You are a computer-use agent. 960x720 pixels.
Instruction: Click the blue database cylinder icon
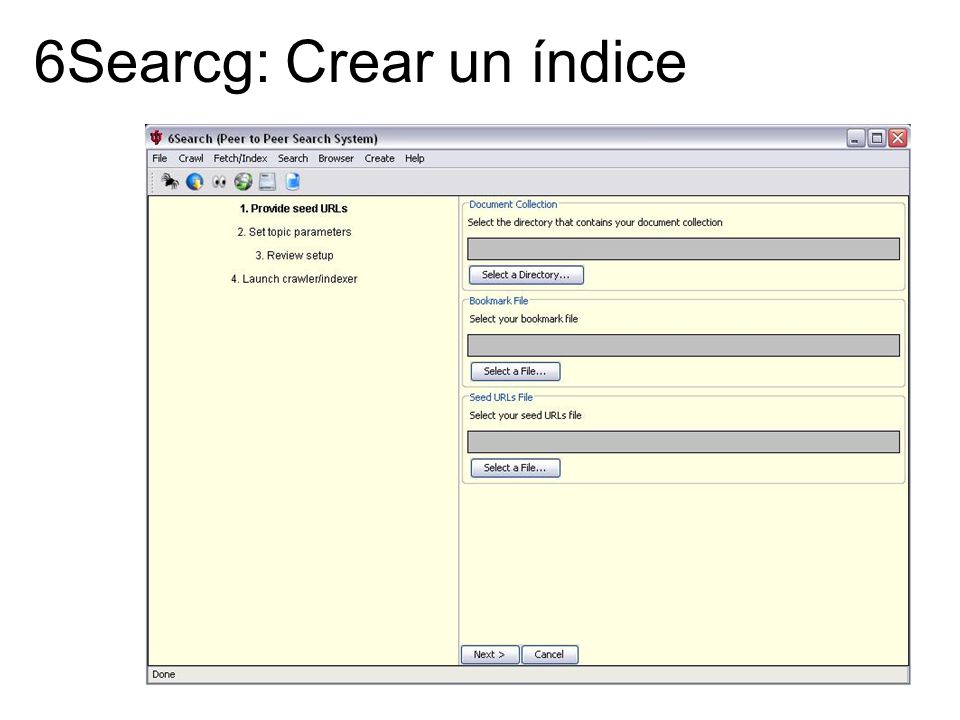(x=293, y=181)
